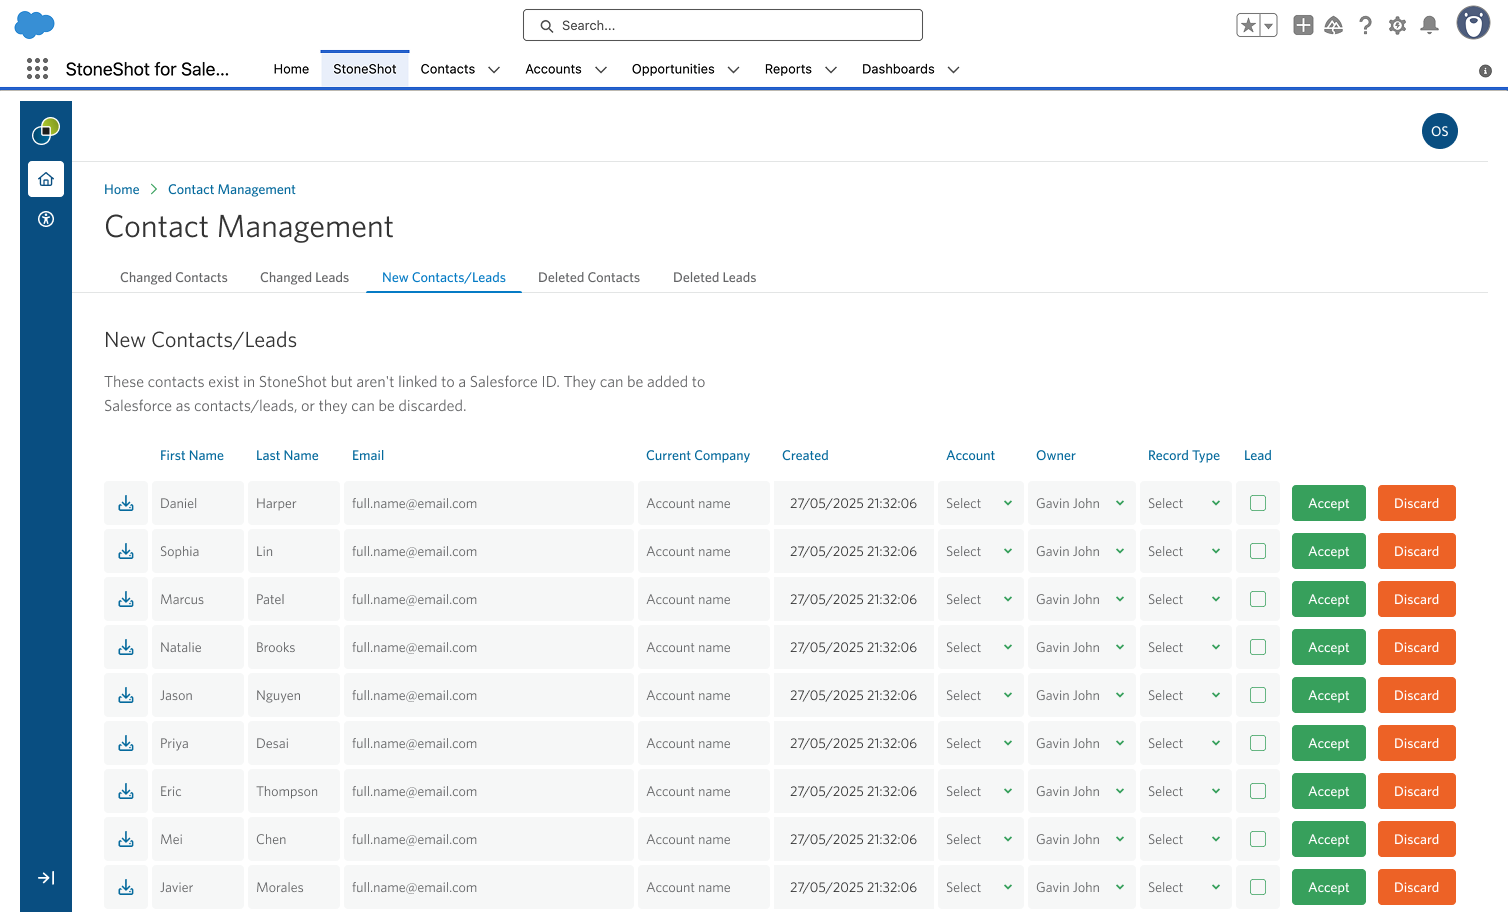This screenshot has width=1508, height=912.
Task: Open the Help question mark icon
Action: 1365,26
